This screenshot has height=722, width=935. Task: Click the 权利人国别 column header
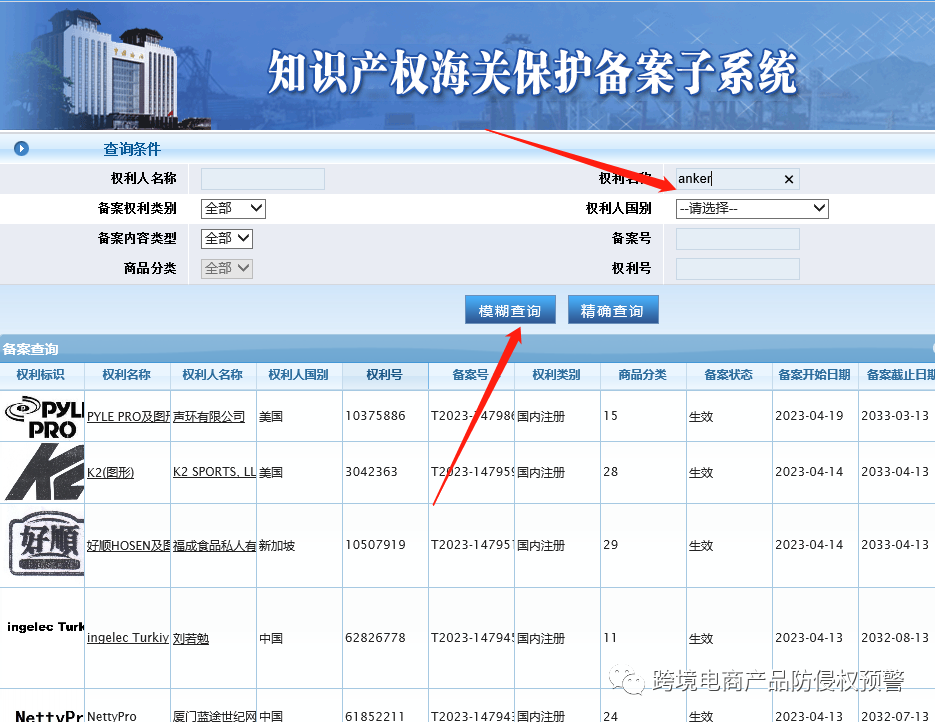tap(298, 375)
